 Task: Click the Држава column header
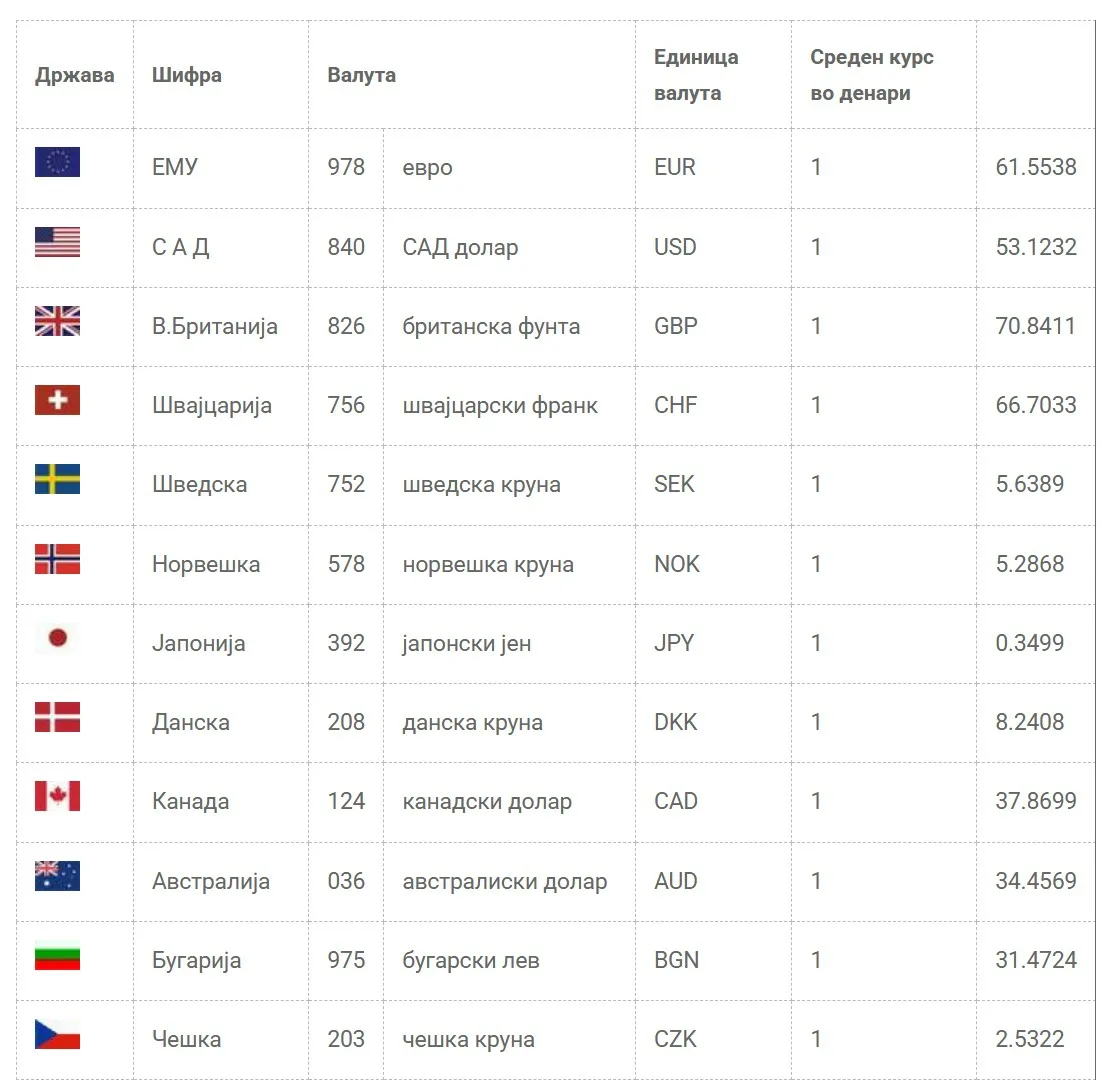click(x=75, y=75)
